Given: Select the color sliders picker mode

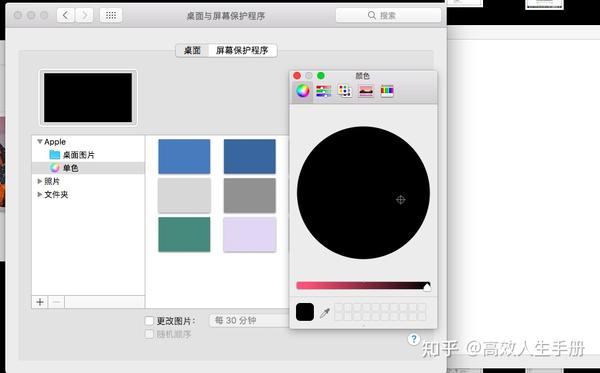Looking at the screenshot, I should click(x=324, y=91).
